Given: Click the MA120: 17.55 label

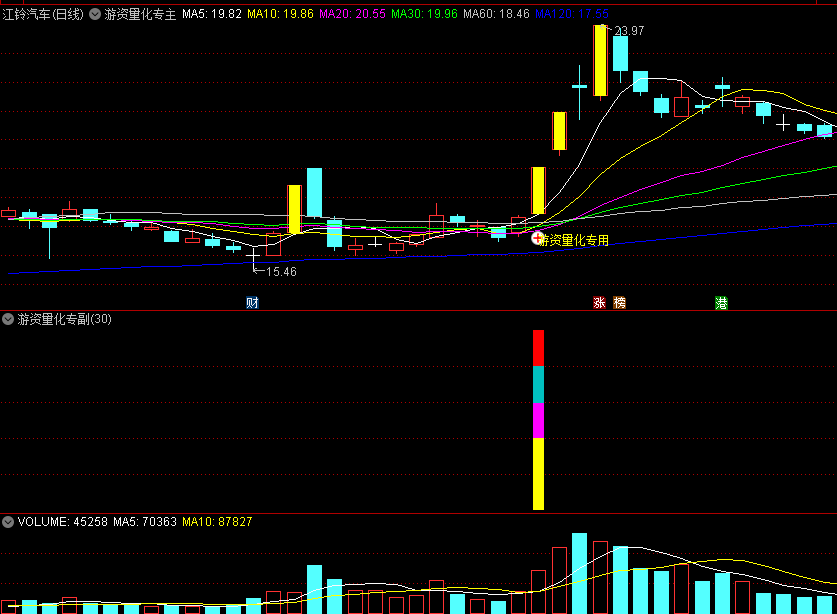Looking at the screenshot, I should click(x=572, y=14).
